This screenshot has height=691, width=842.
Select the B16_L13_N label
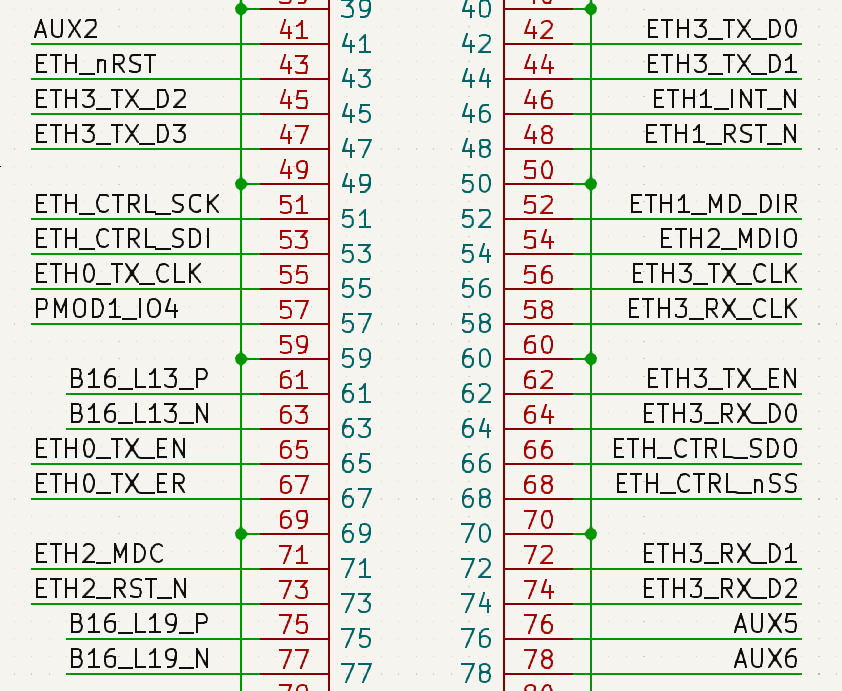139,414
